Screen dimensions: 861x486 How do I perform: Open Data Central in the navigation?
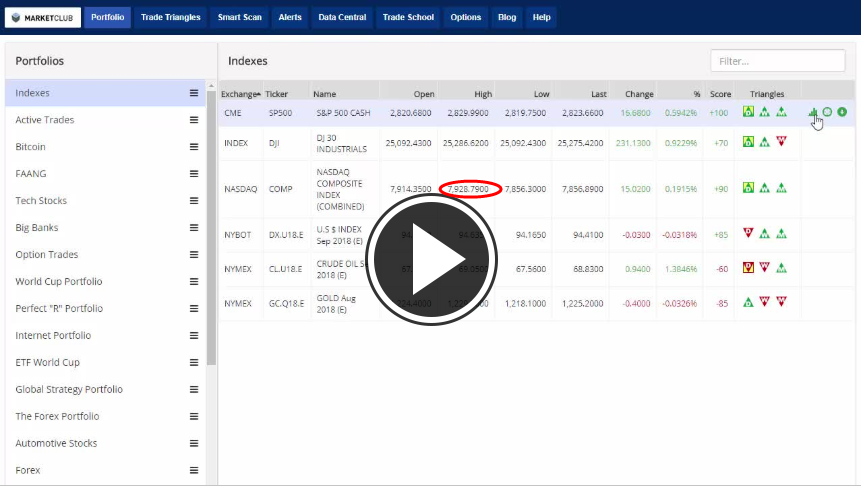342,18
